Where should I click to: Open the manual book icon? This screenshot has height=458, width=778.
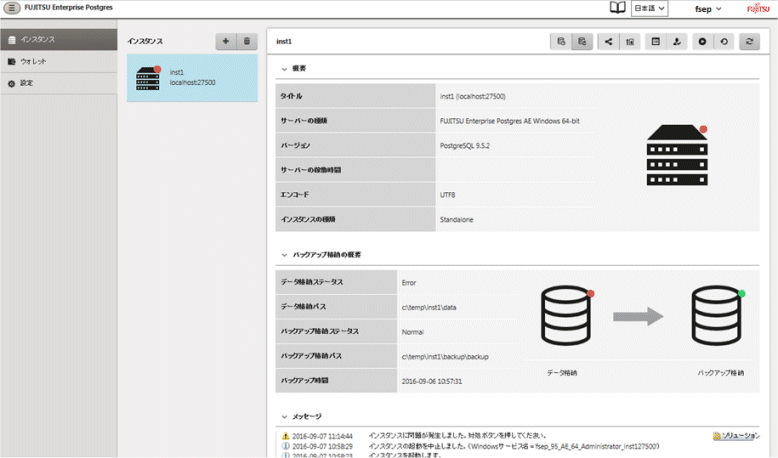pyautogui.click(x=617, y=7)
